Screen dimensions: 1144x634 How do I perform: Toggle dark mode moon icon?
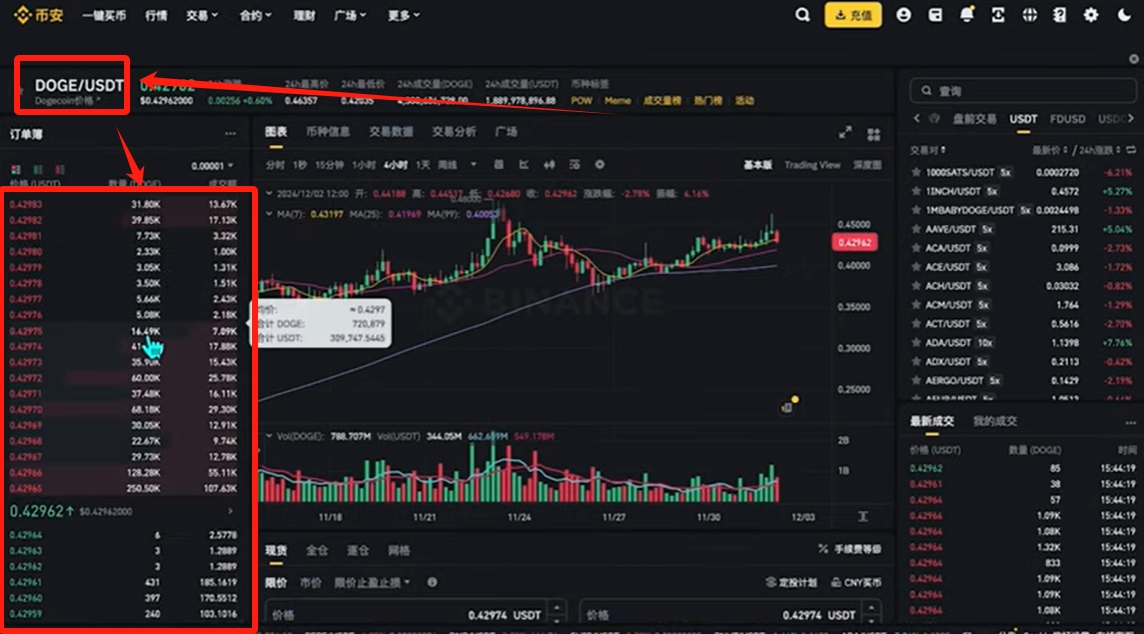1124,15
